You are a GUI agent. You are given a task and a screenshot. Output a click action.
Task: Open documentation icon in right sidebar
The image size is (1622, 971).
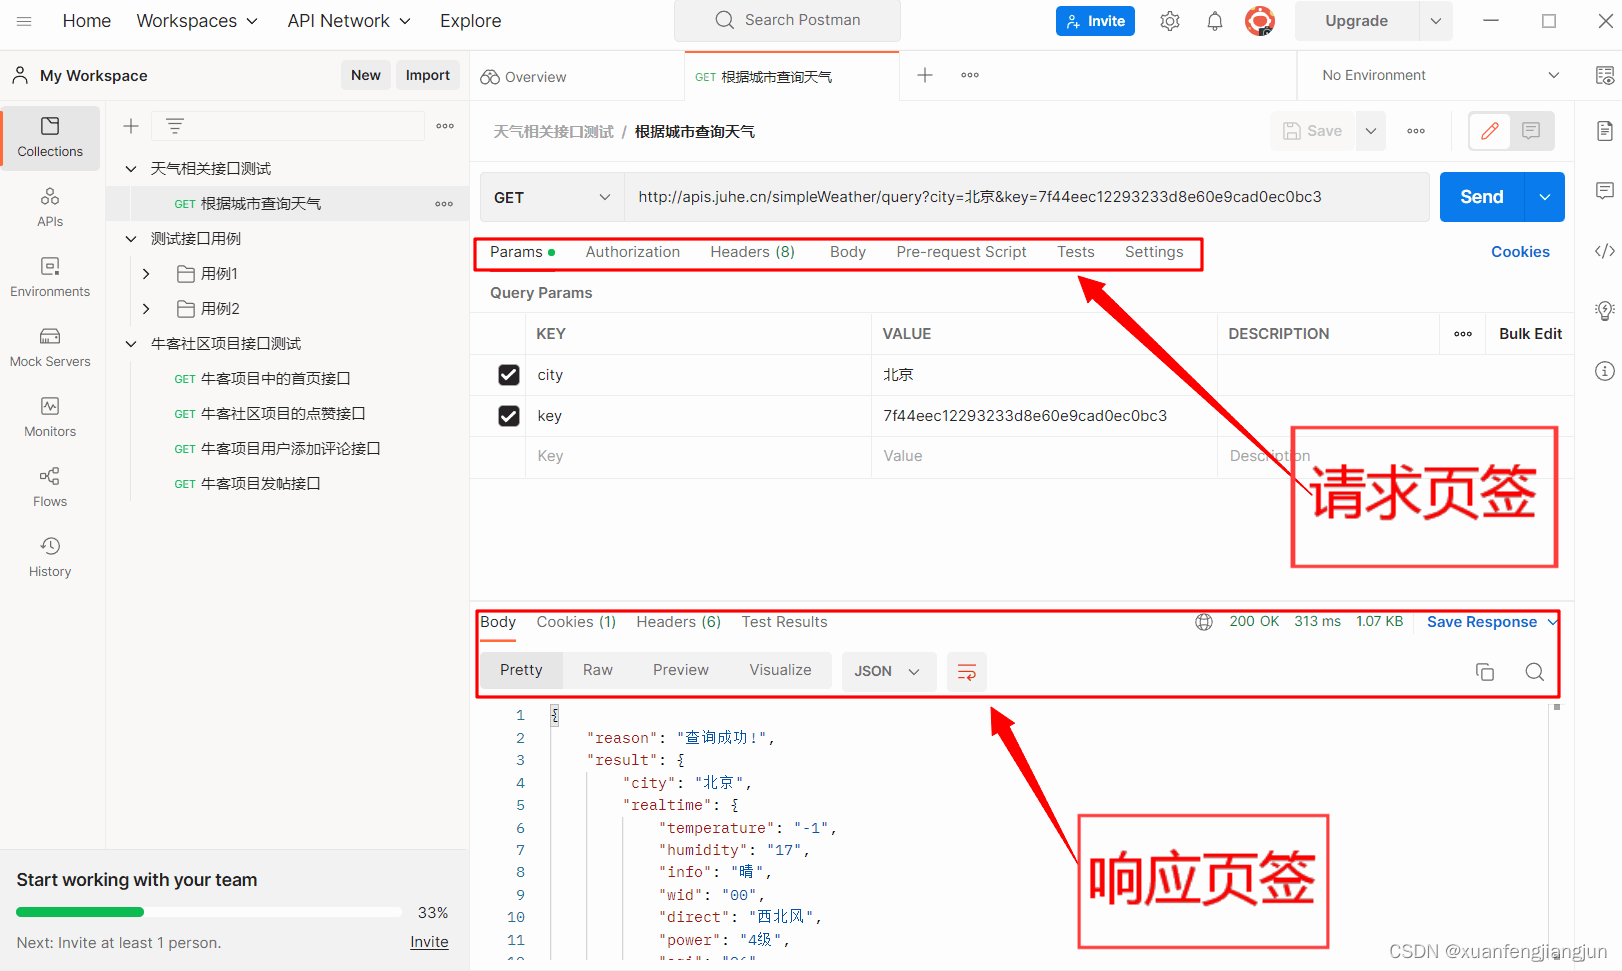click(x=1605, y=131)
